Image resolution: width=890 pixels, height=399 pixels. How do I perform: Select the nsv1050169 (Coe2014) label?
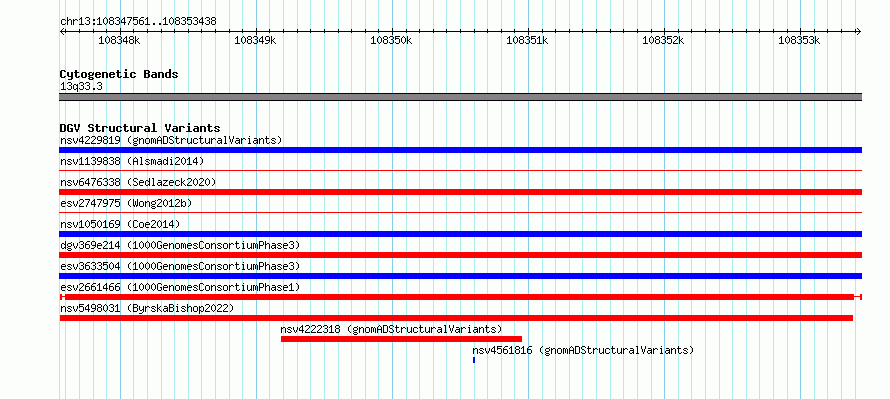click(x=120, y=224)
